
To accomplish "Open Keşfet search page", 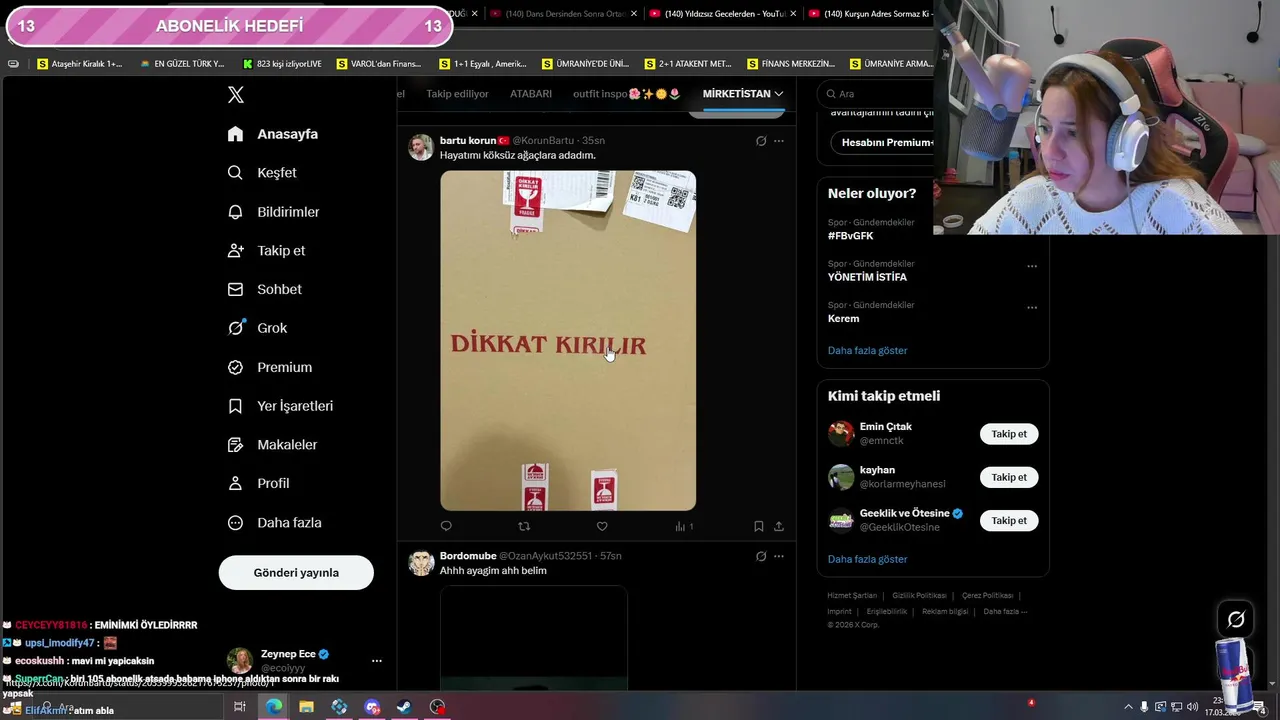I will (262, 173).
